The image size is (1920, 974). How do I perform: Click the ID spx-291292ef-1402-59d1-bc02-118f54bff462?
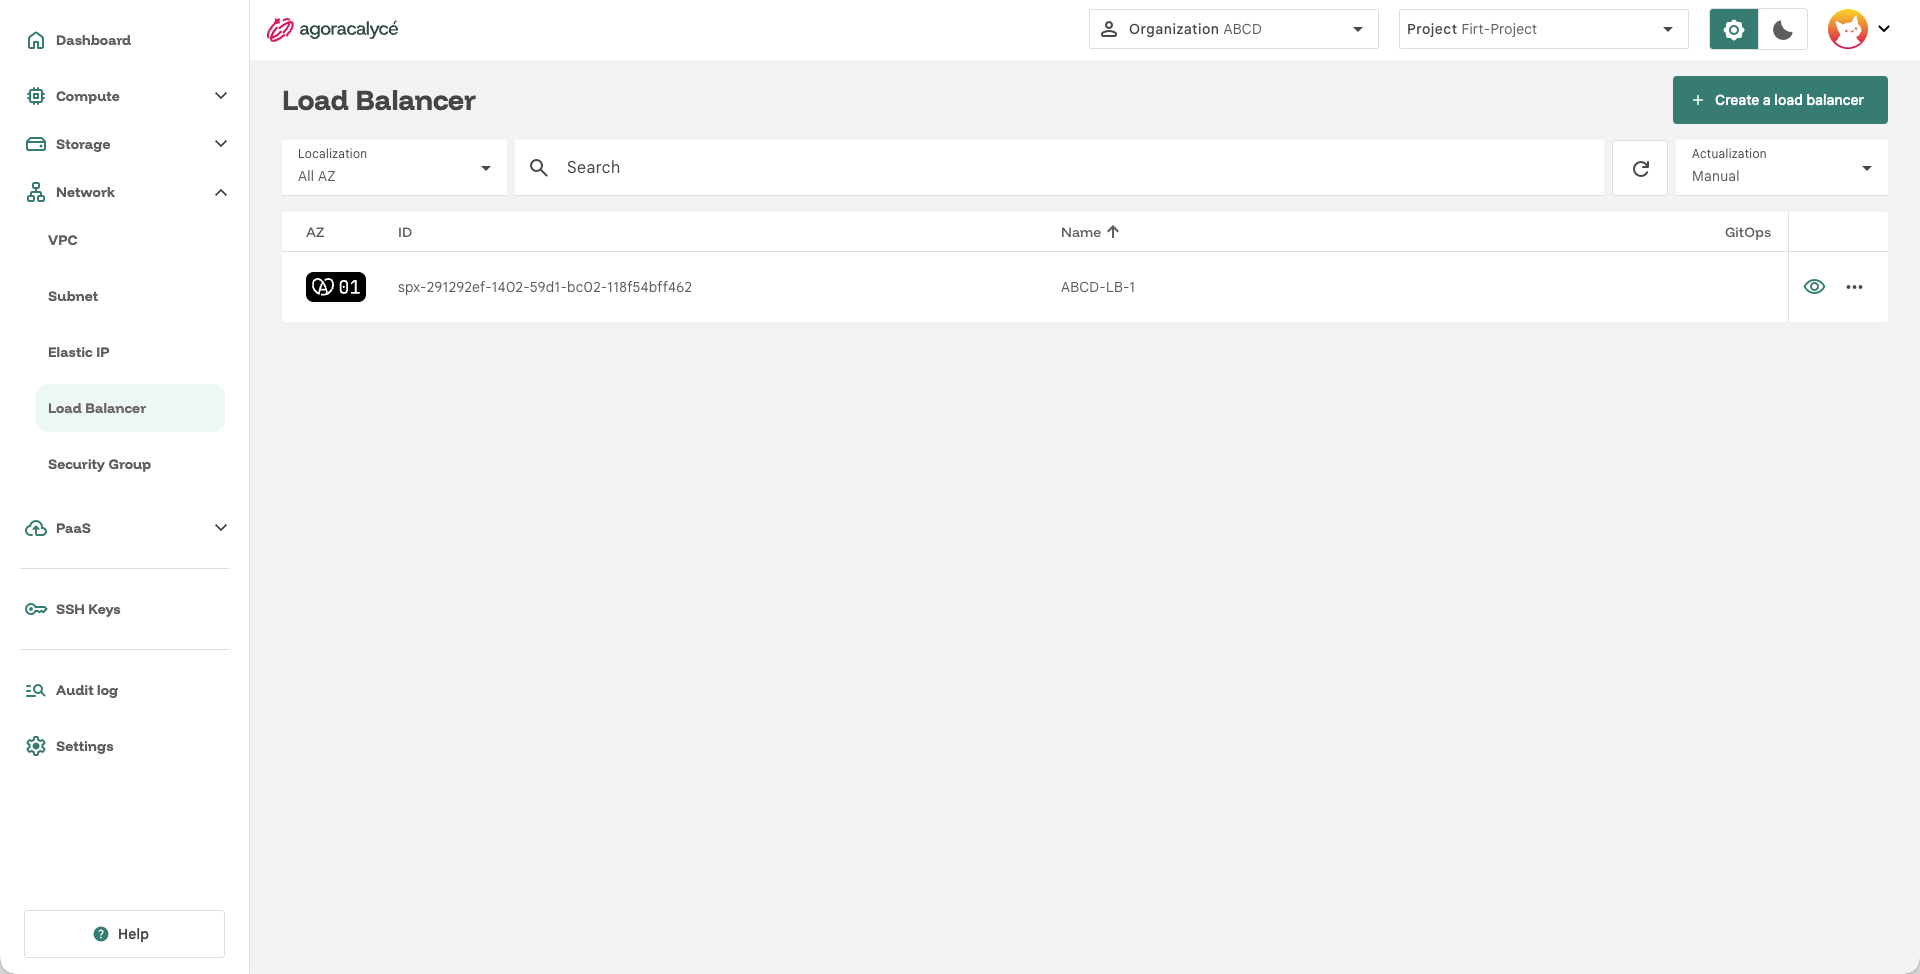pyautogui.click(x=545, y=287)
